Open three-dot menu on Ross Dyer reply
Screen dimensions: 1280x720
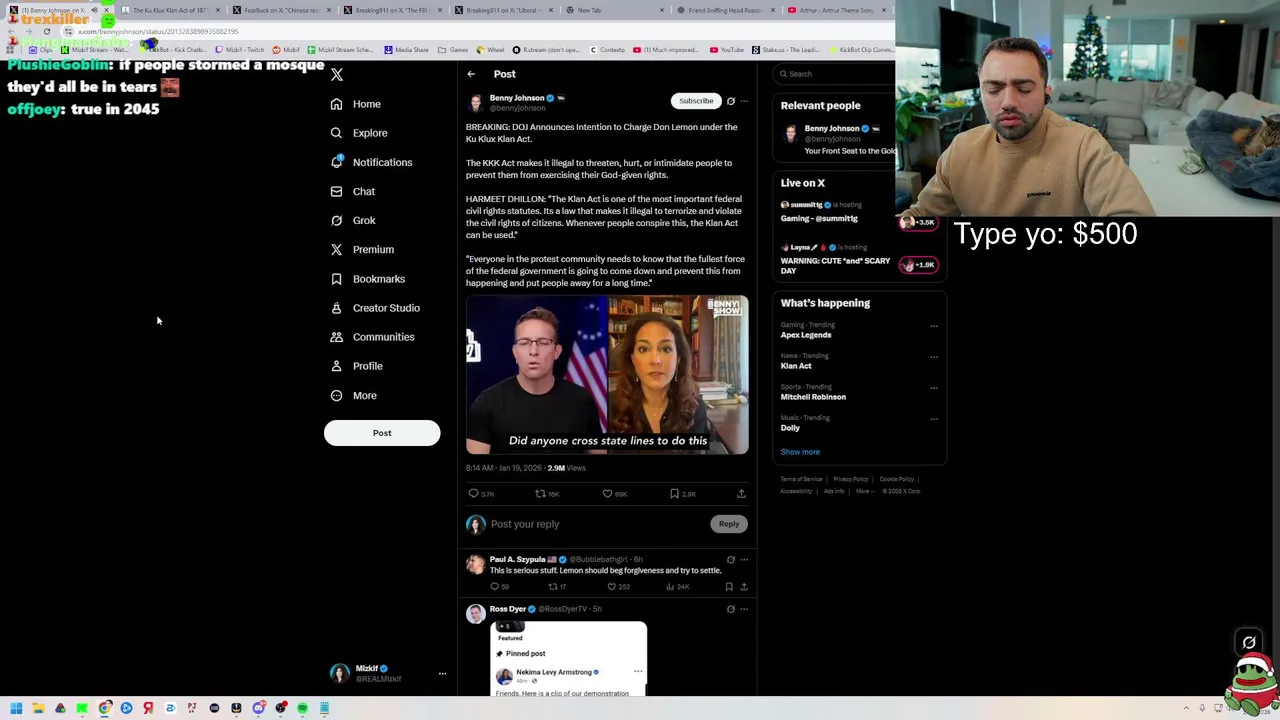pyautogui.click(x=744, y=609)
